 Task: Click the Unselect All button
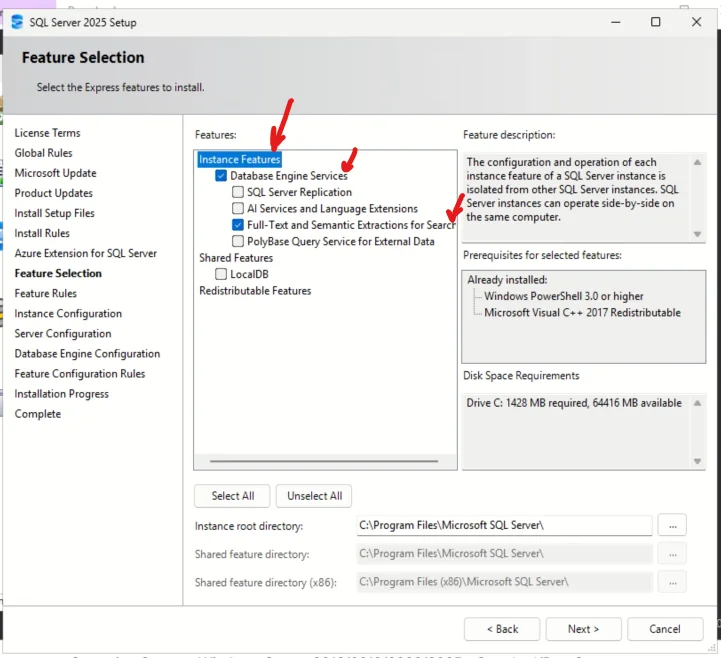[x=314, y=496]
